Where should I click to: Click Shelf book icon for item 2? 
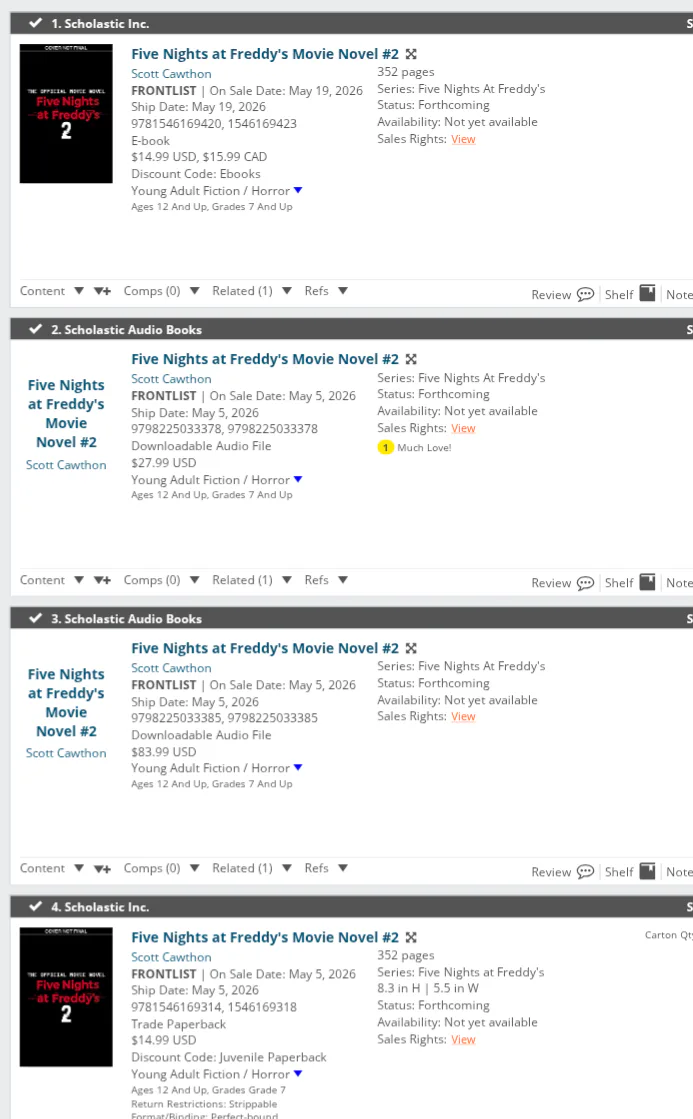click(647, 582)
